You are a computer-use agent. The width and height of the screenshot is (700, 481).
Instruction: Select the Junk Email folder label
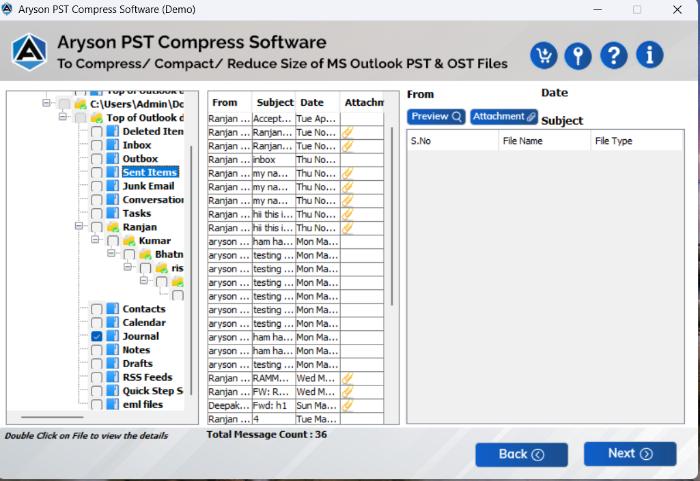click(148, 186)
